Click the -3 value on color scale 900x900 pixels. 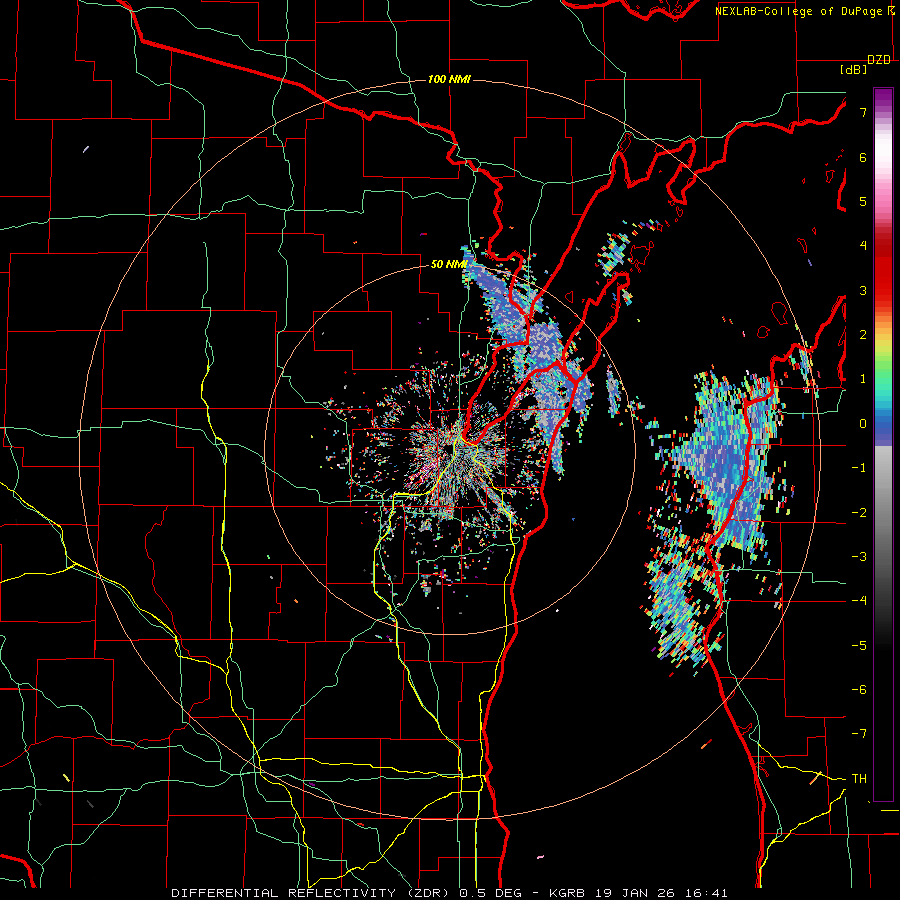[859, 557]
